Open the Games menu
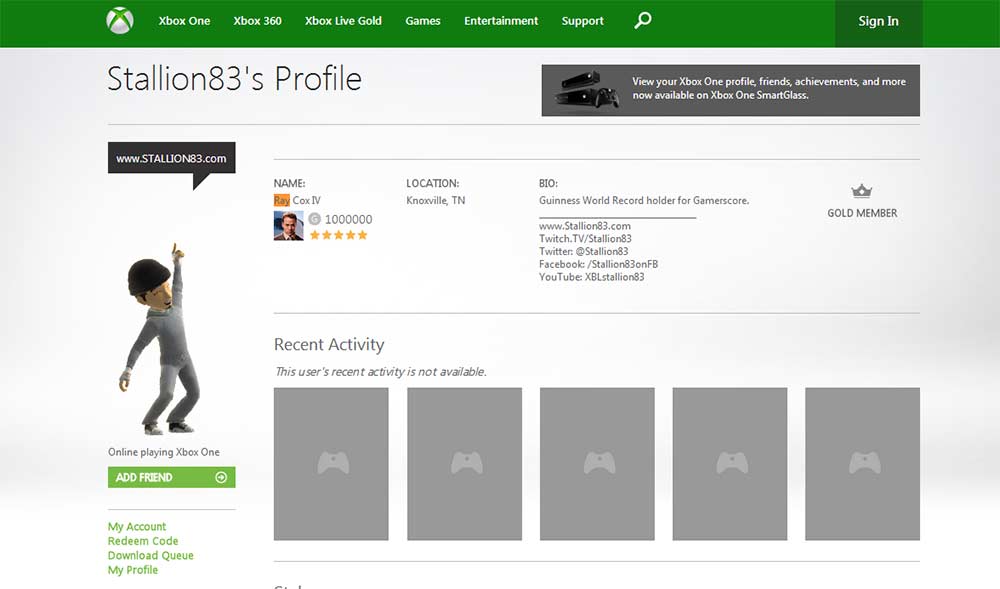This screenshot has width=1000, height=589. click(x=423, y=20)
